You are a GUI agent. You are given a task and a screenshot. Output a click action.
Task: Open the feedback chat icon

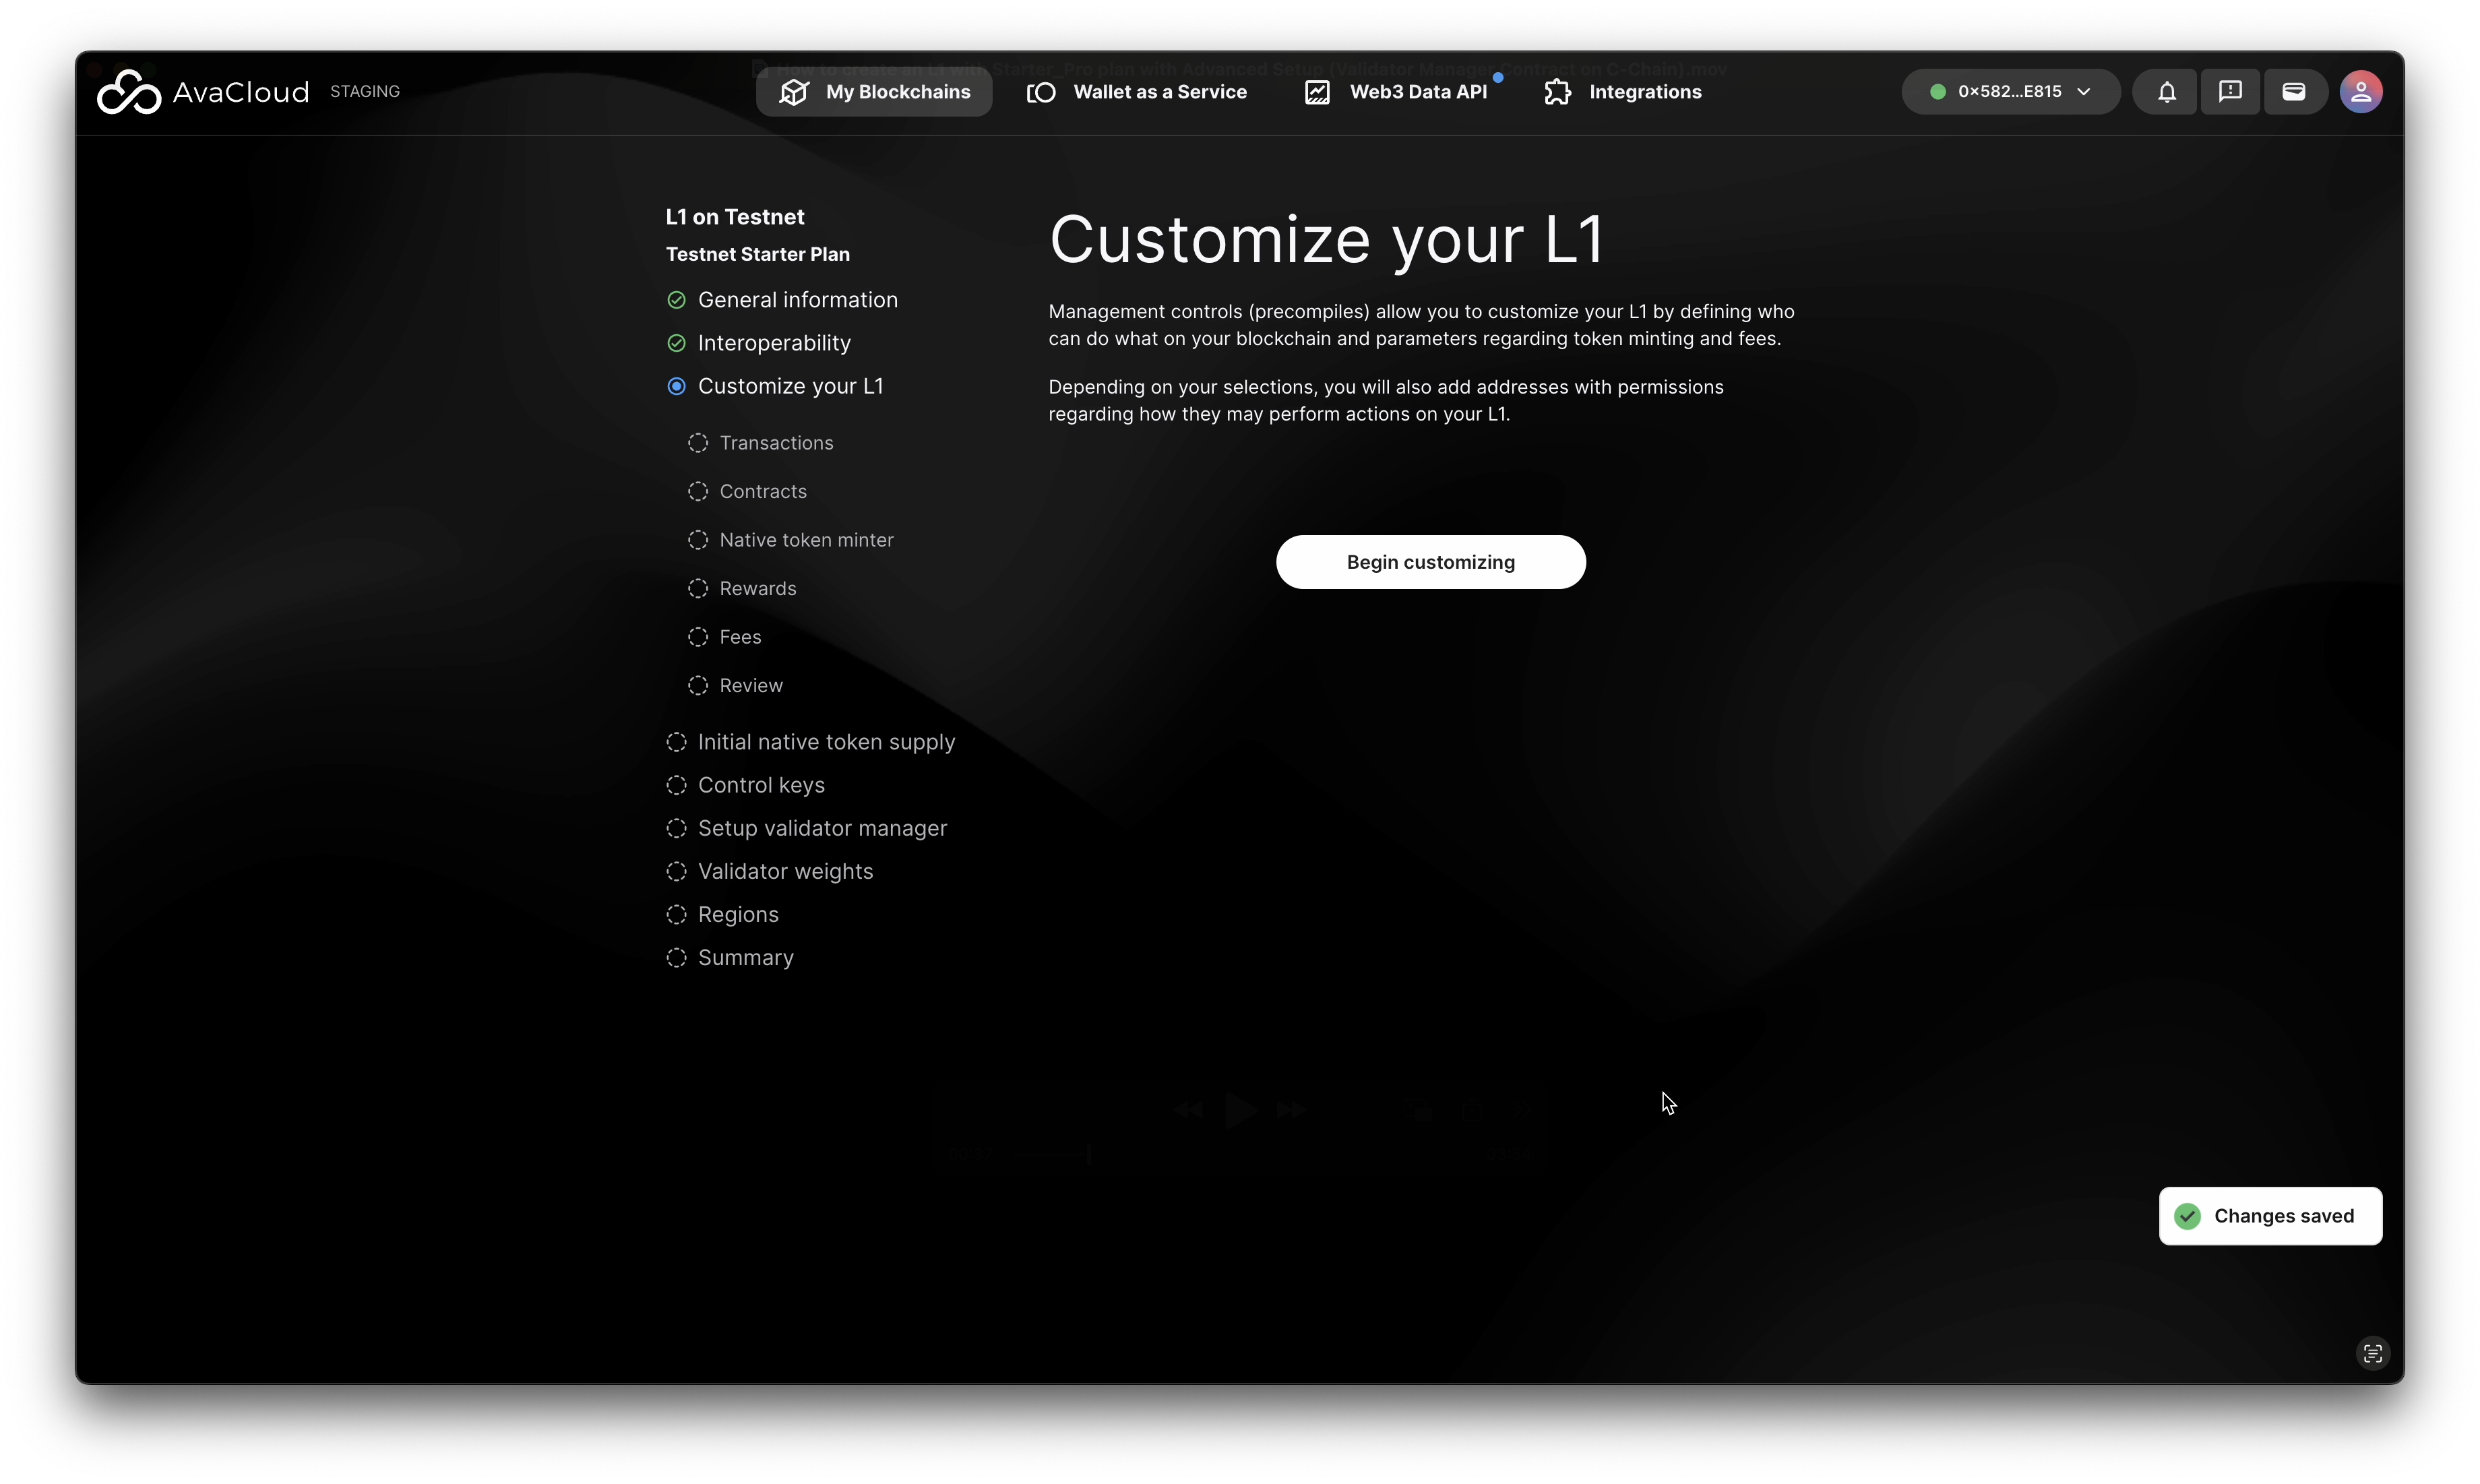pos(2230,92)
